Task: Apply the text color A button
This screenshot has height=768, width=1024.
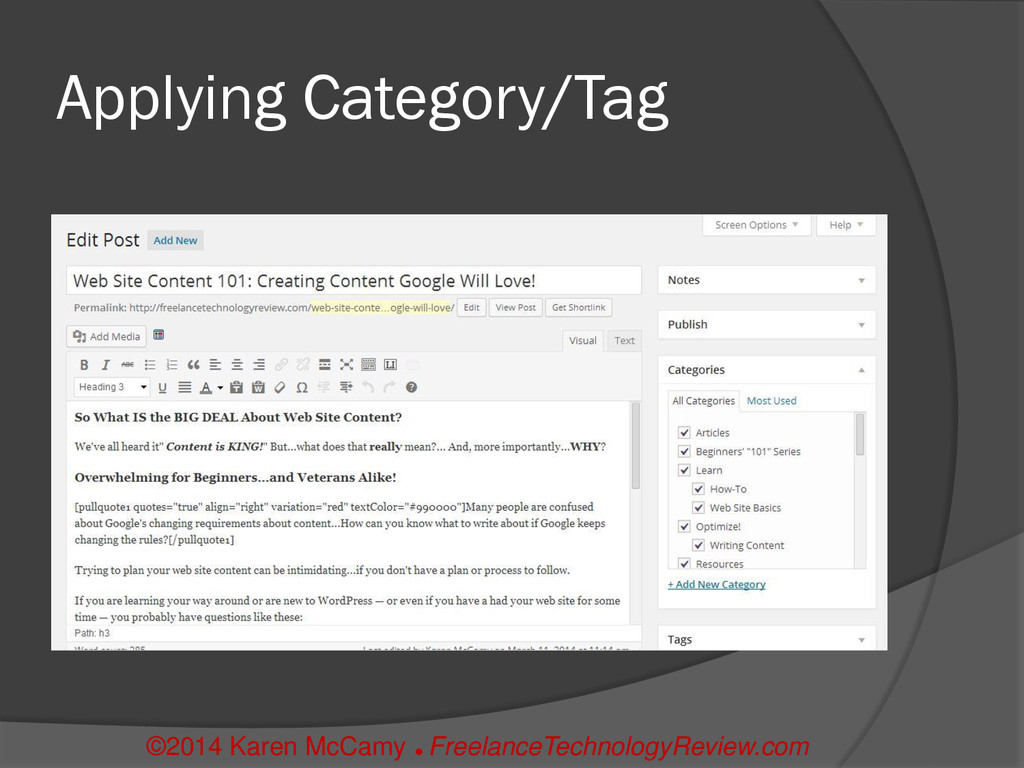Action: click(x=206, y=387)
